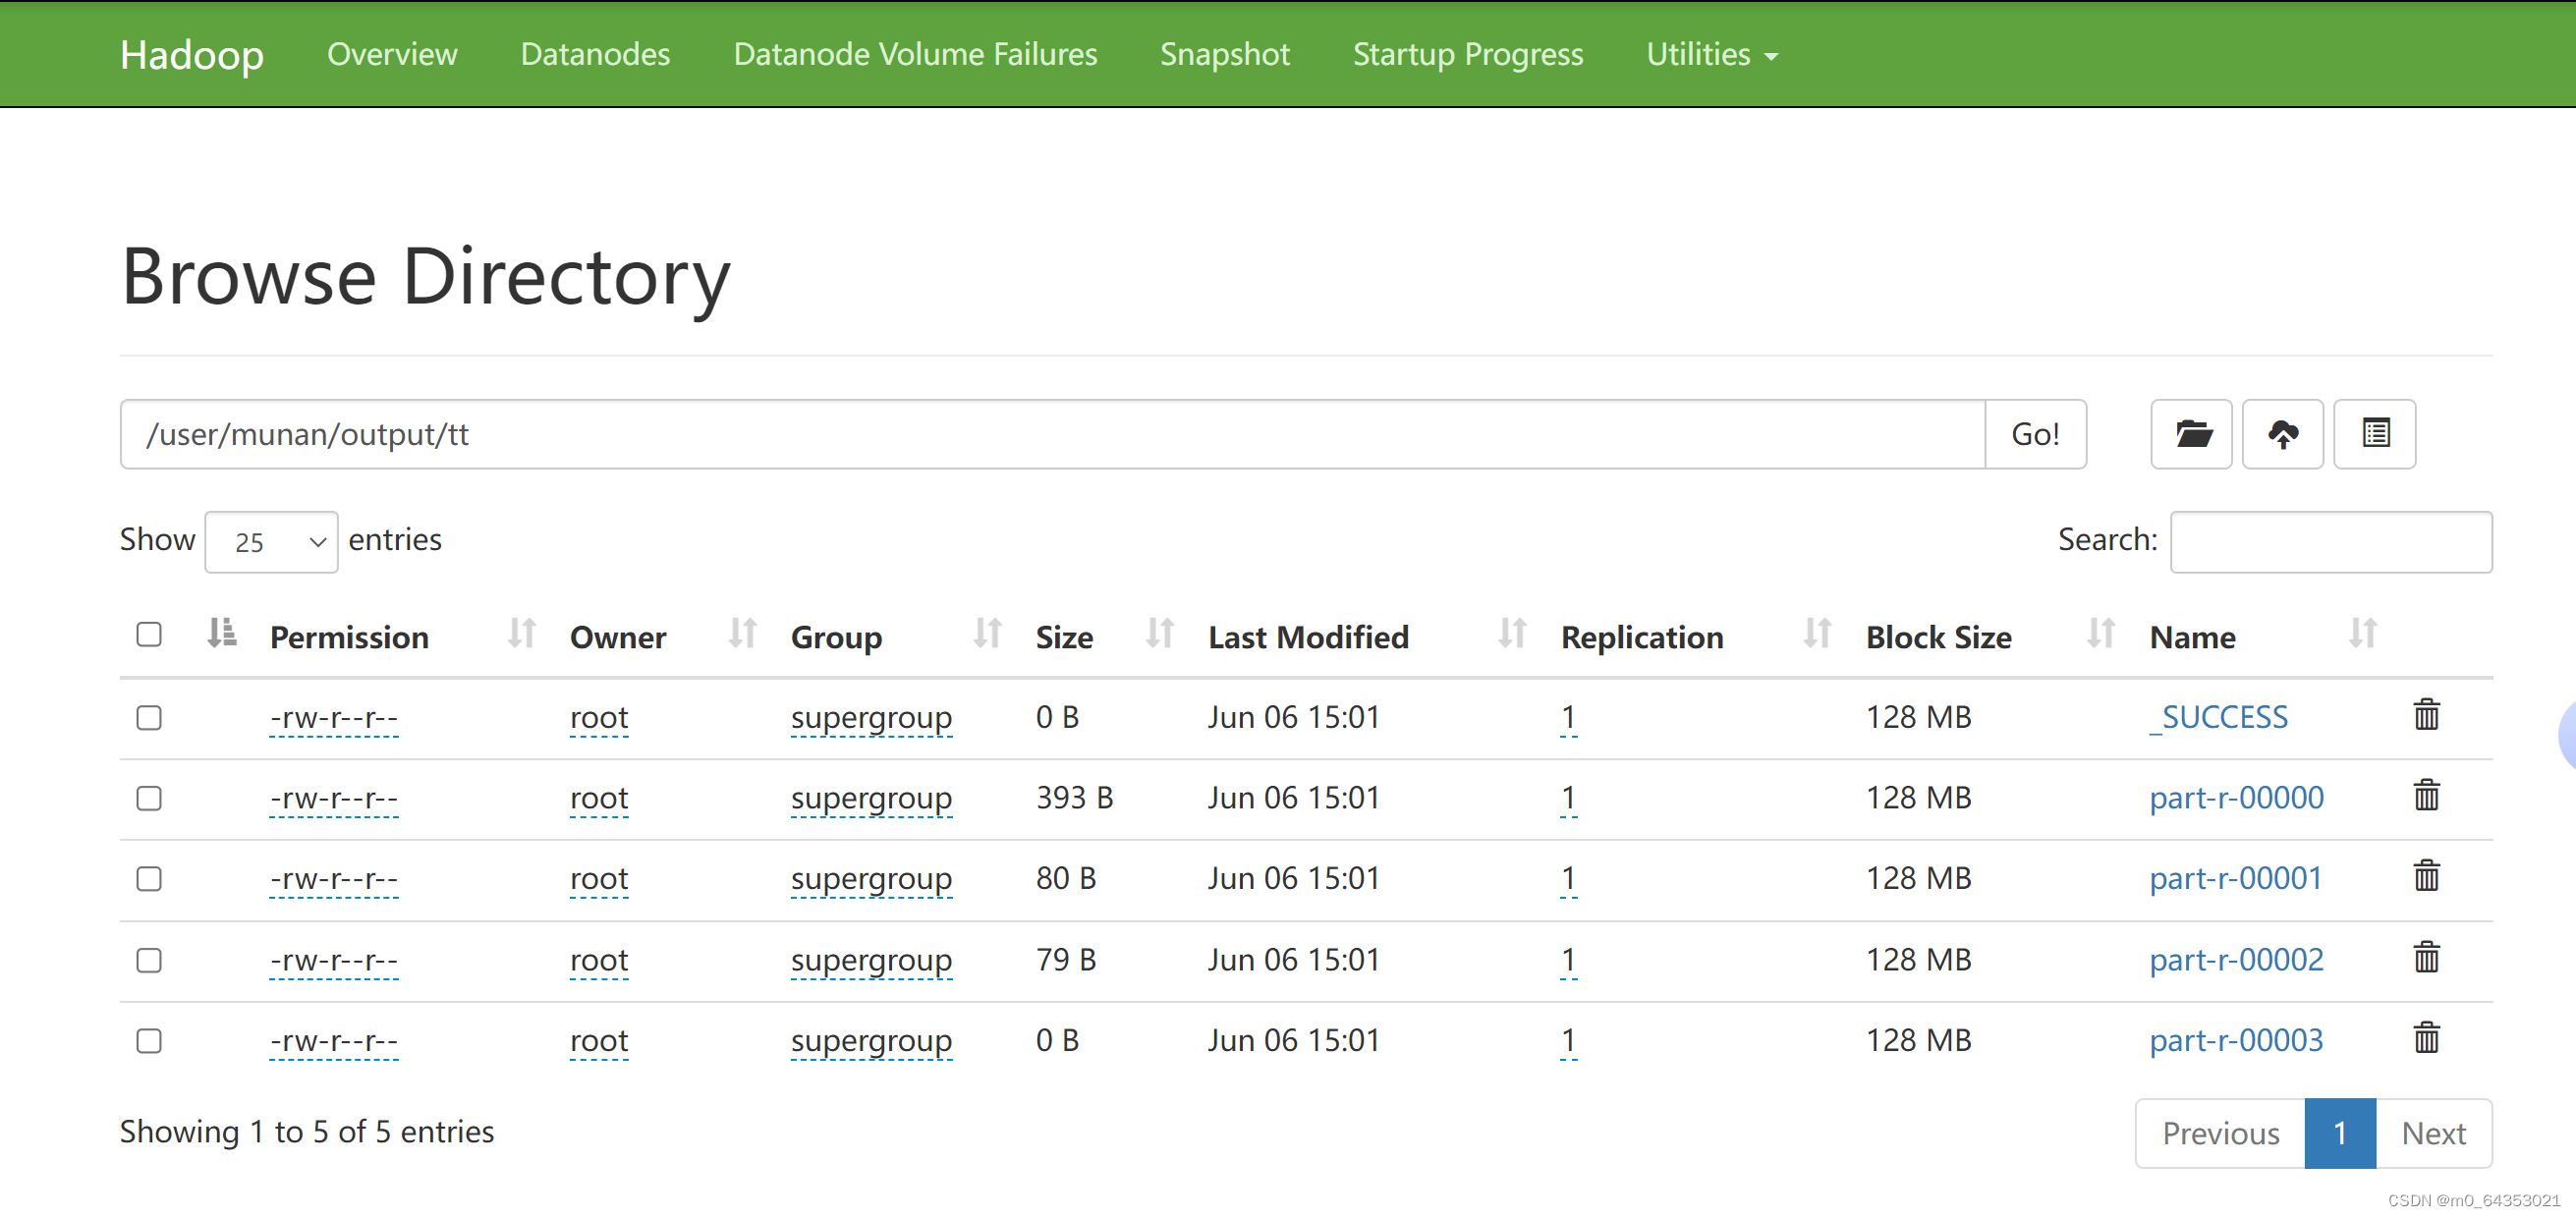Delete part-r-00000 using its trash icon
This screenshot has height=1218, width=2576.
tap(2426, 796)
